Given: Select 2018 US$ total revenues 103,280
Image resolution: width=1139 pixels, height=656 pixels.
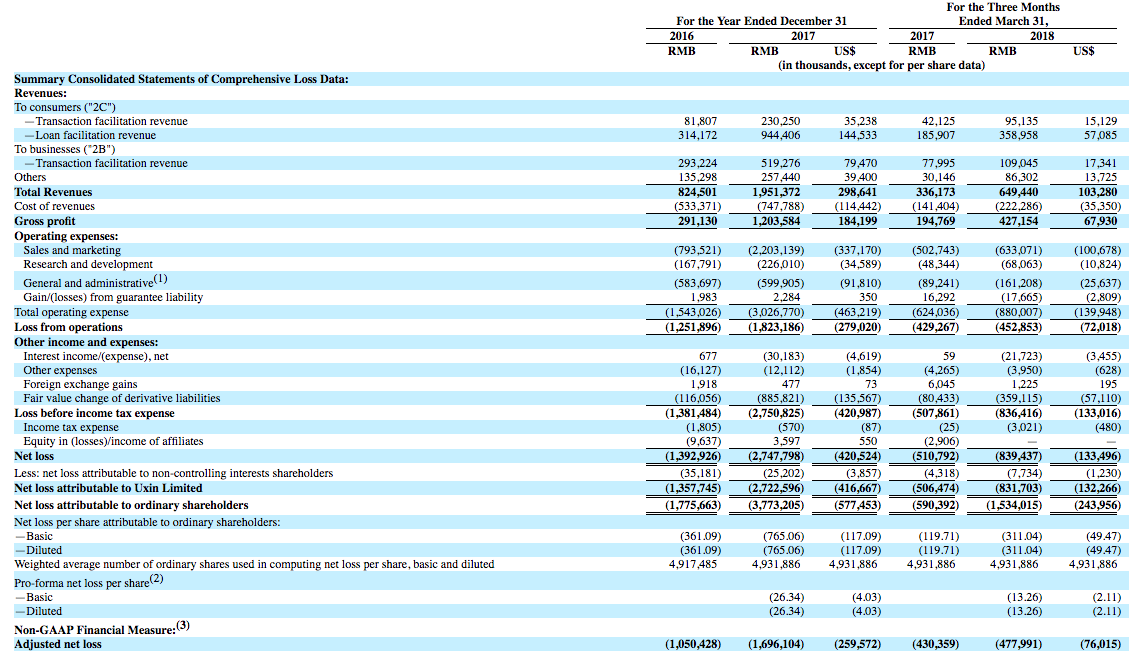Looking at the screenshot, I should 1096,193.
